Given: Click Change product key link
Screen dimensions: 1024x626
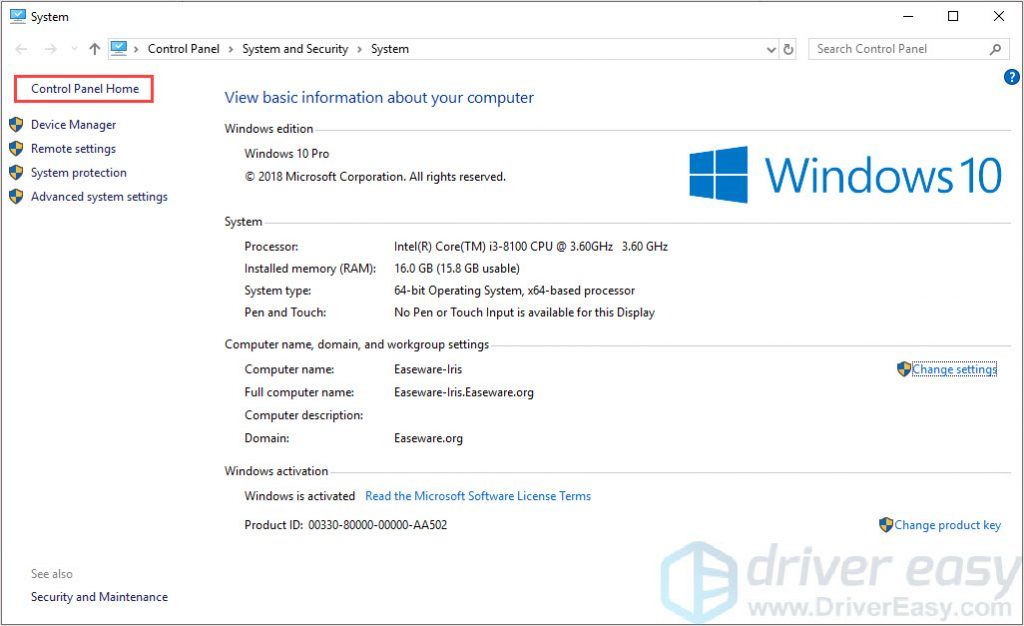Looking at the screenshot, I should (947, 525).
